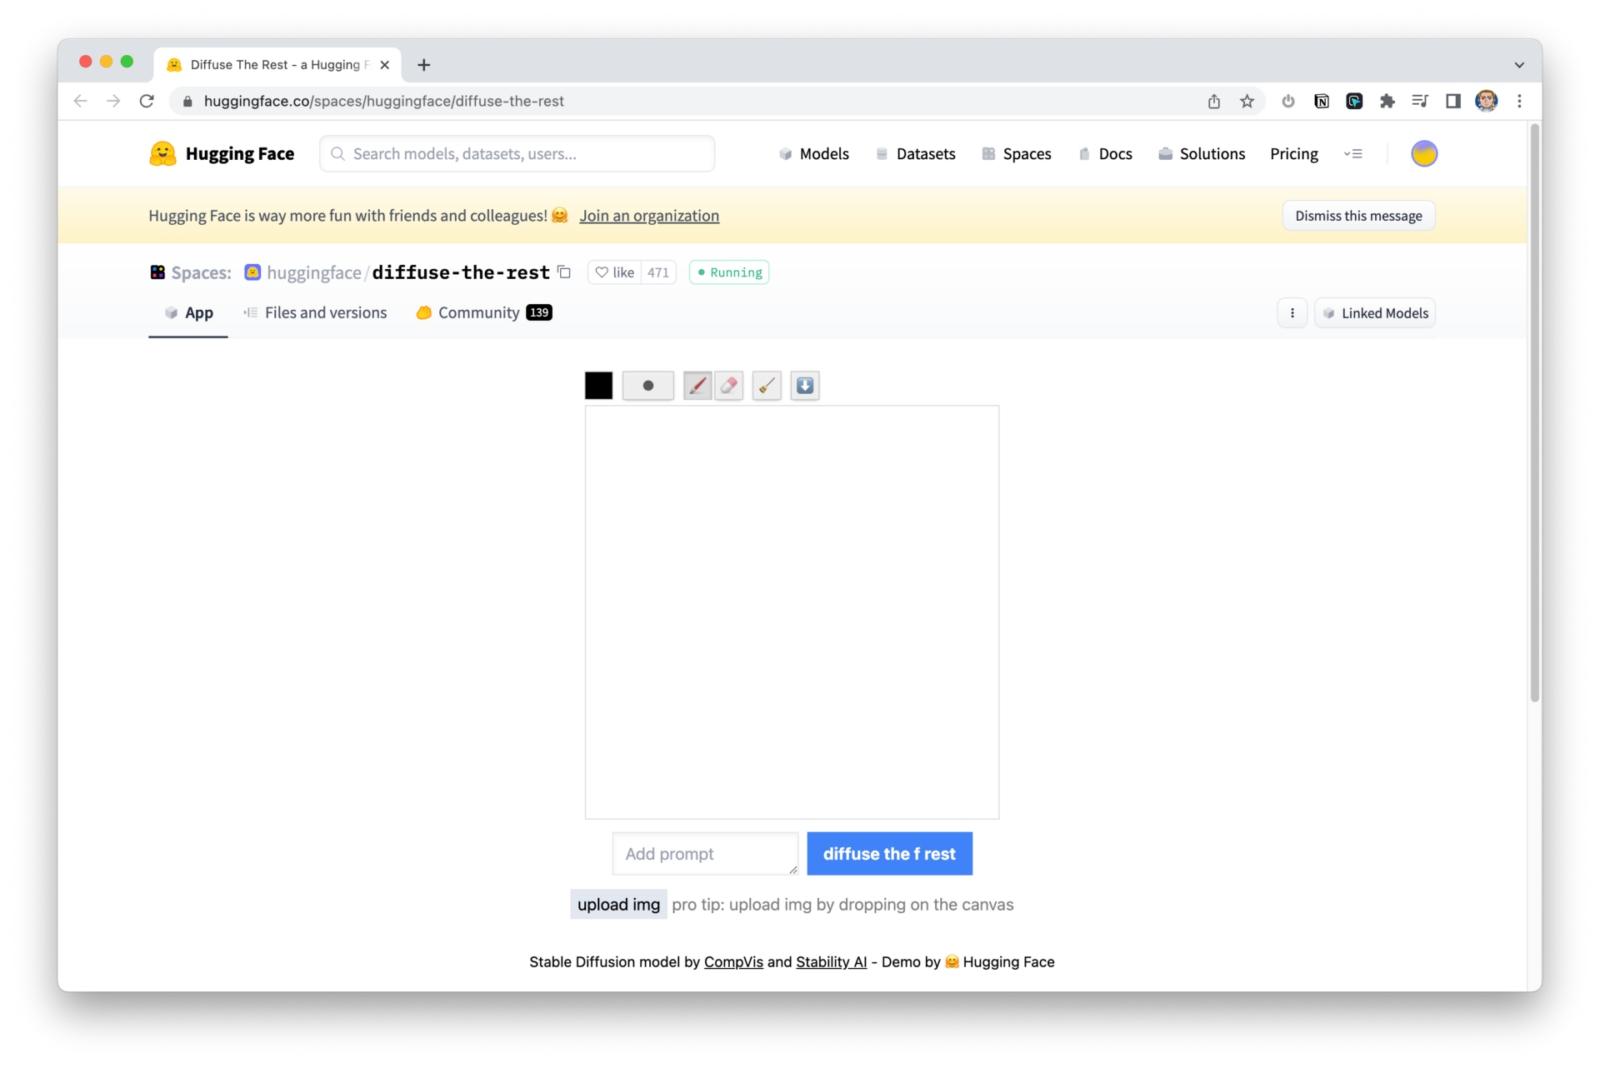
Task: Open the Community tab
Action: click(484, 313)
